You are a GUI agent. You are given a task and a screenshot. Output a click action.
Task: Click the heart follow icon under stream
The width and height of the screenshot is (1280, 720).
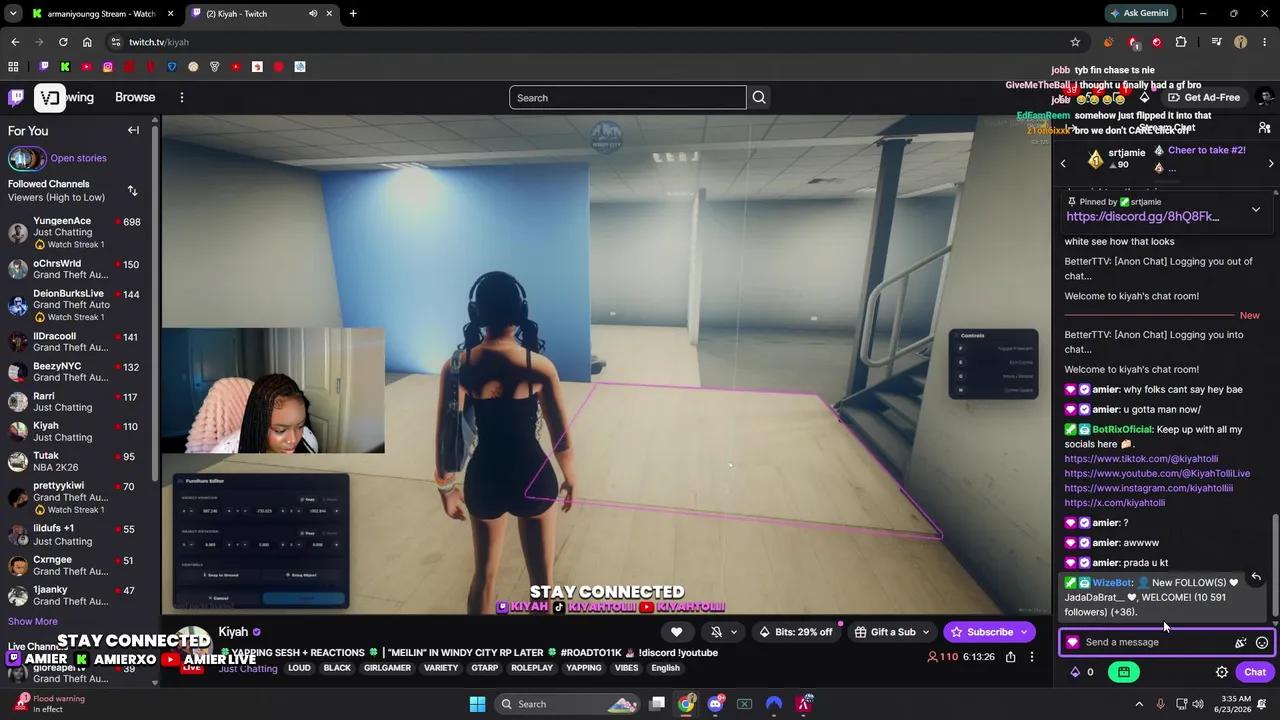(676, 632)
